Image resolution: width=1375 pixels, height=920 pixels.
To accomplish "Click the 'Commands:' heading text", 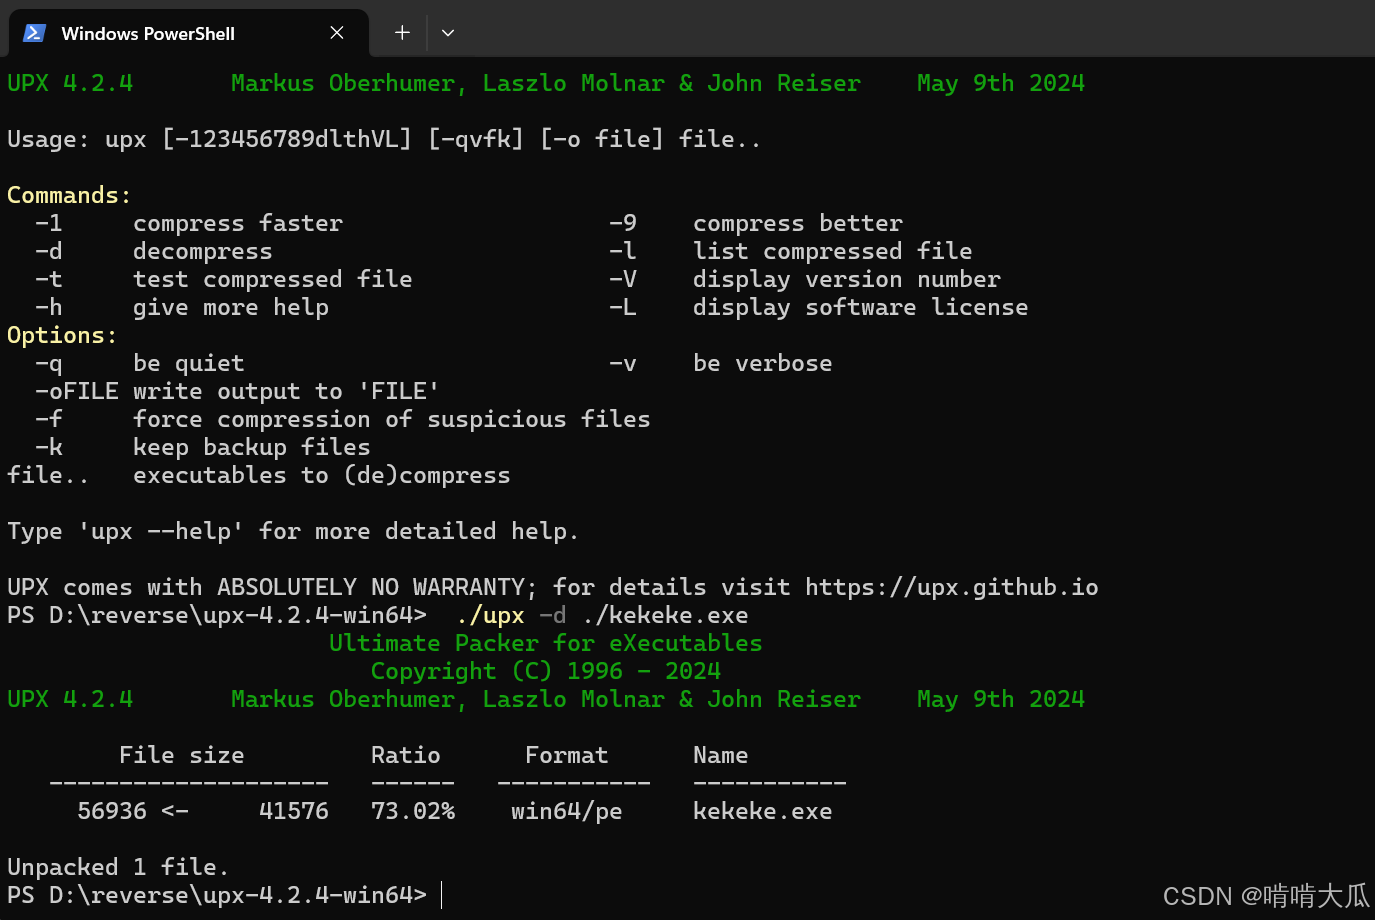I will click(69, 195).
